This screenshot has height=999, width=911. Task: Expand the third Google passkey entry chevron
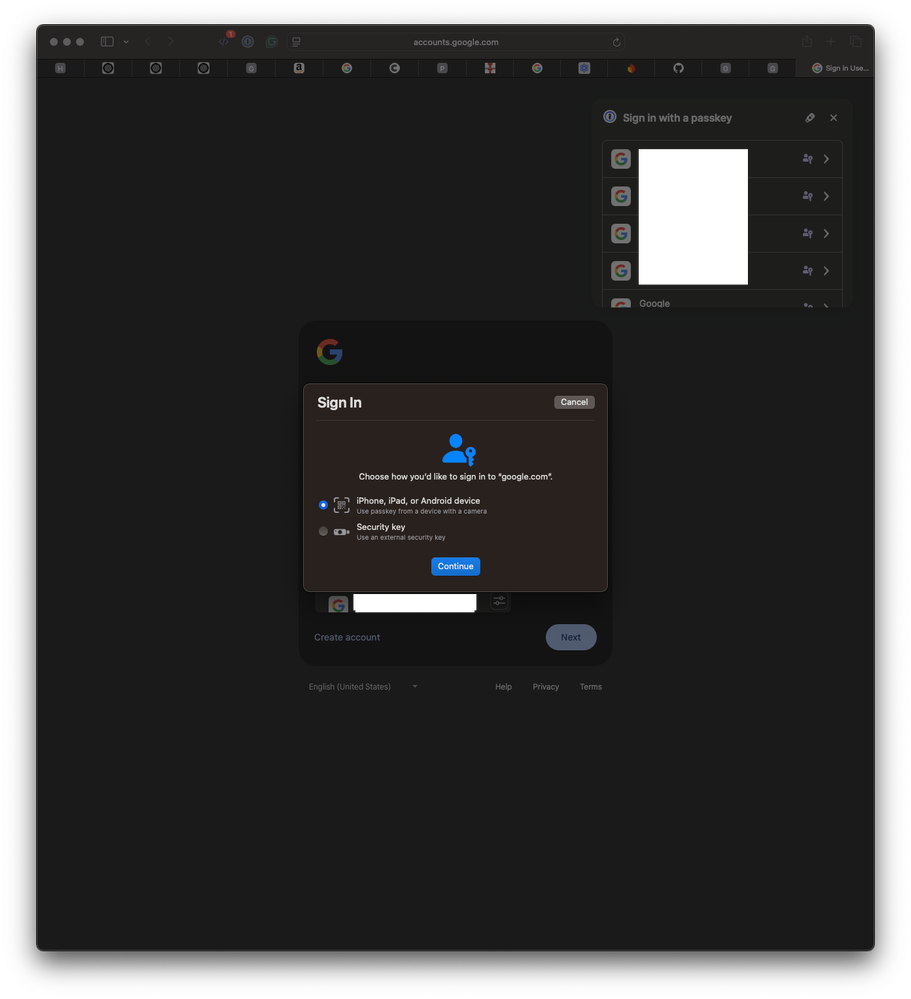pyautogui.click(x=826, y=233)
